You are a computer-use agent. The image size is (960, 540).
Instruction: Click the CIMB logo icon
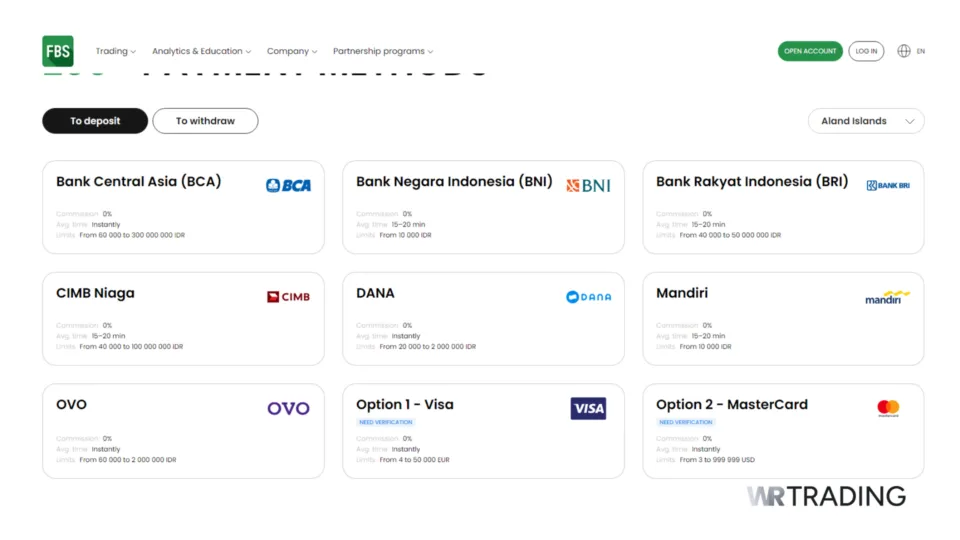click(288, 297)
